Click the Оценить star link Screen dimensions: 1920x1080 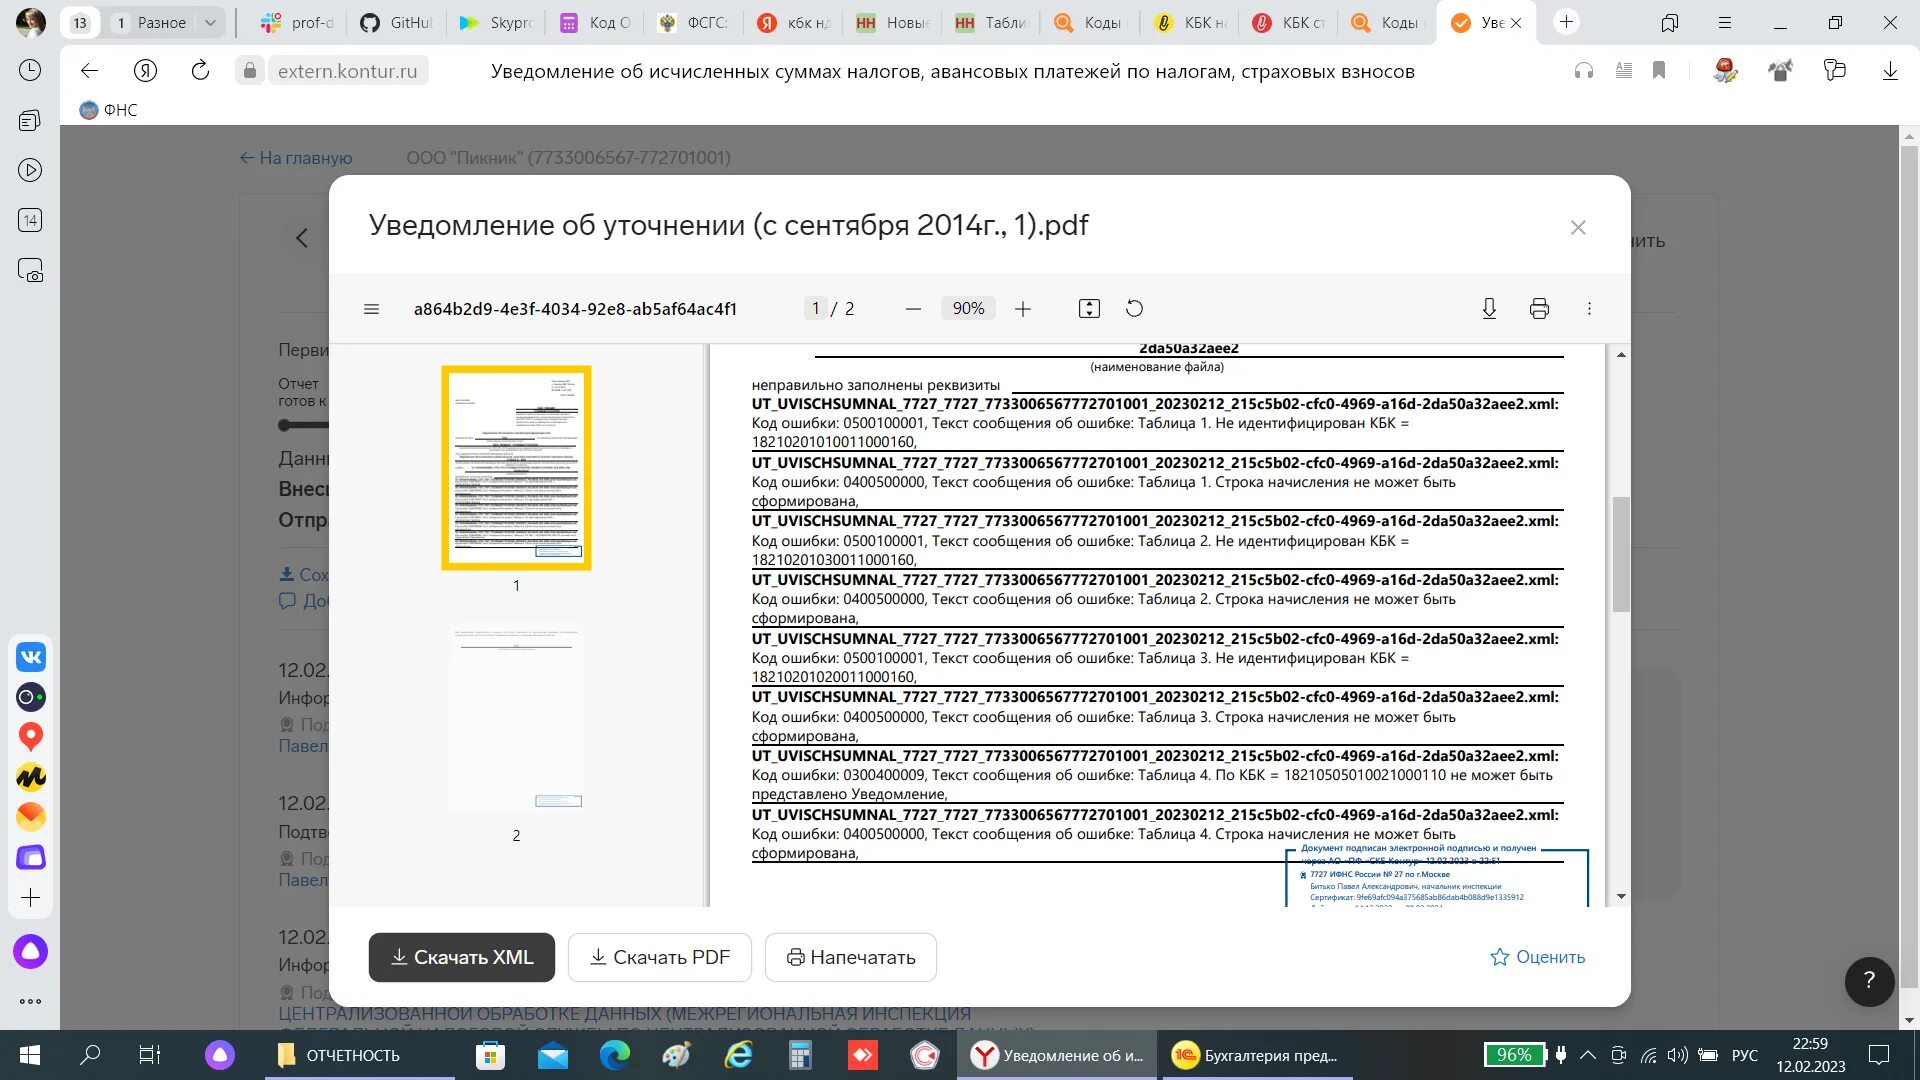[1537, 957]
